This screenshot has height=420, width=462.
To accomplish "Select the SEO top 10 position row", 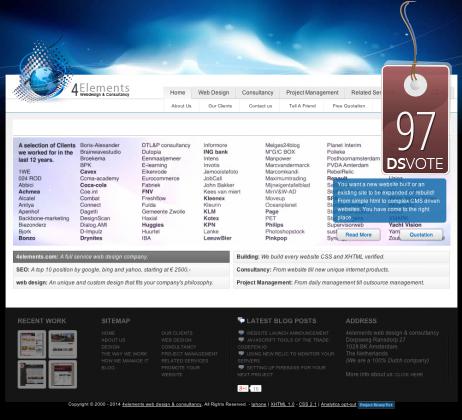I will 121,270.
